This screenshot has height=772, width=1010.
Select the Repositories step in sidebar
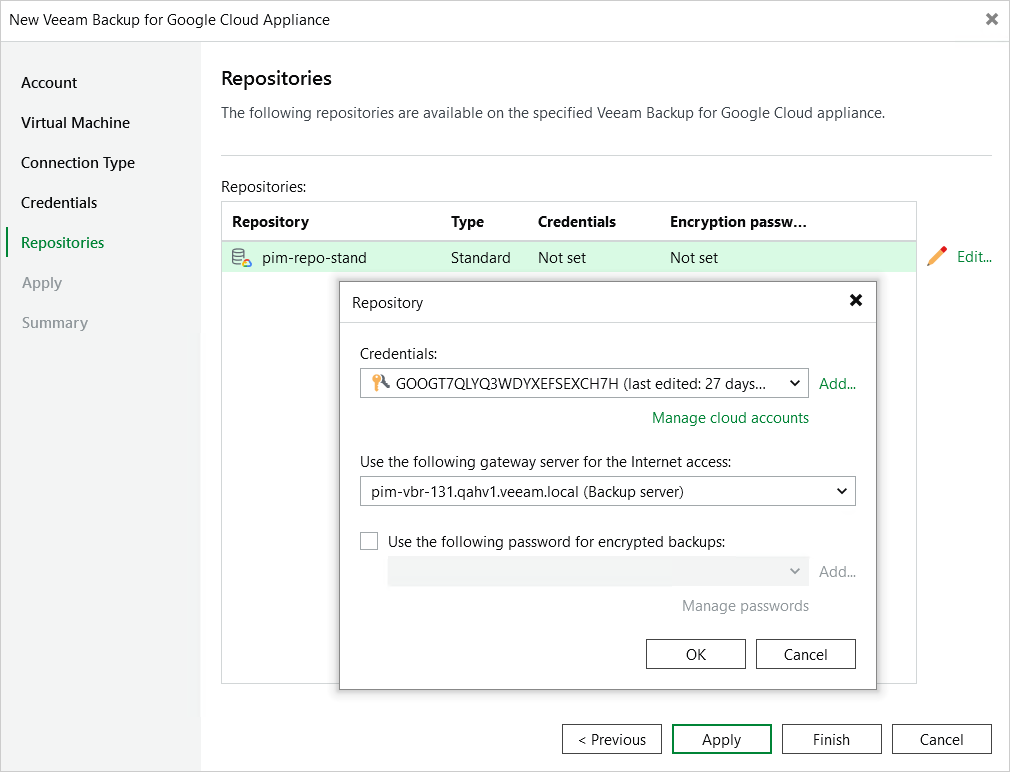[62, 242]
